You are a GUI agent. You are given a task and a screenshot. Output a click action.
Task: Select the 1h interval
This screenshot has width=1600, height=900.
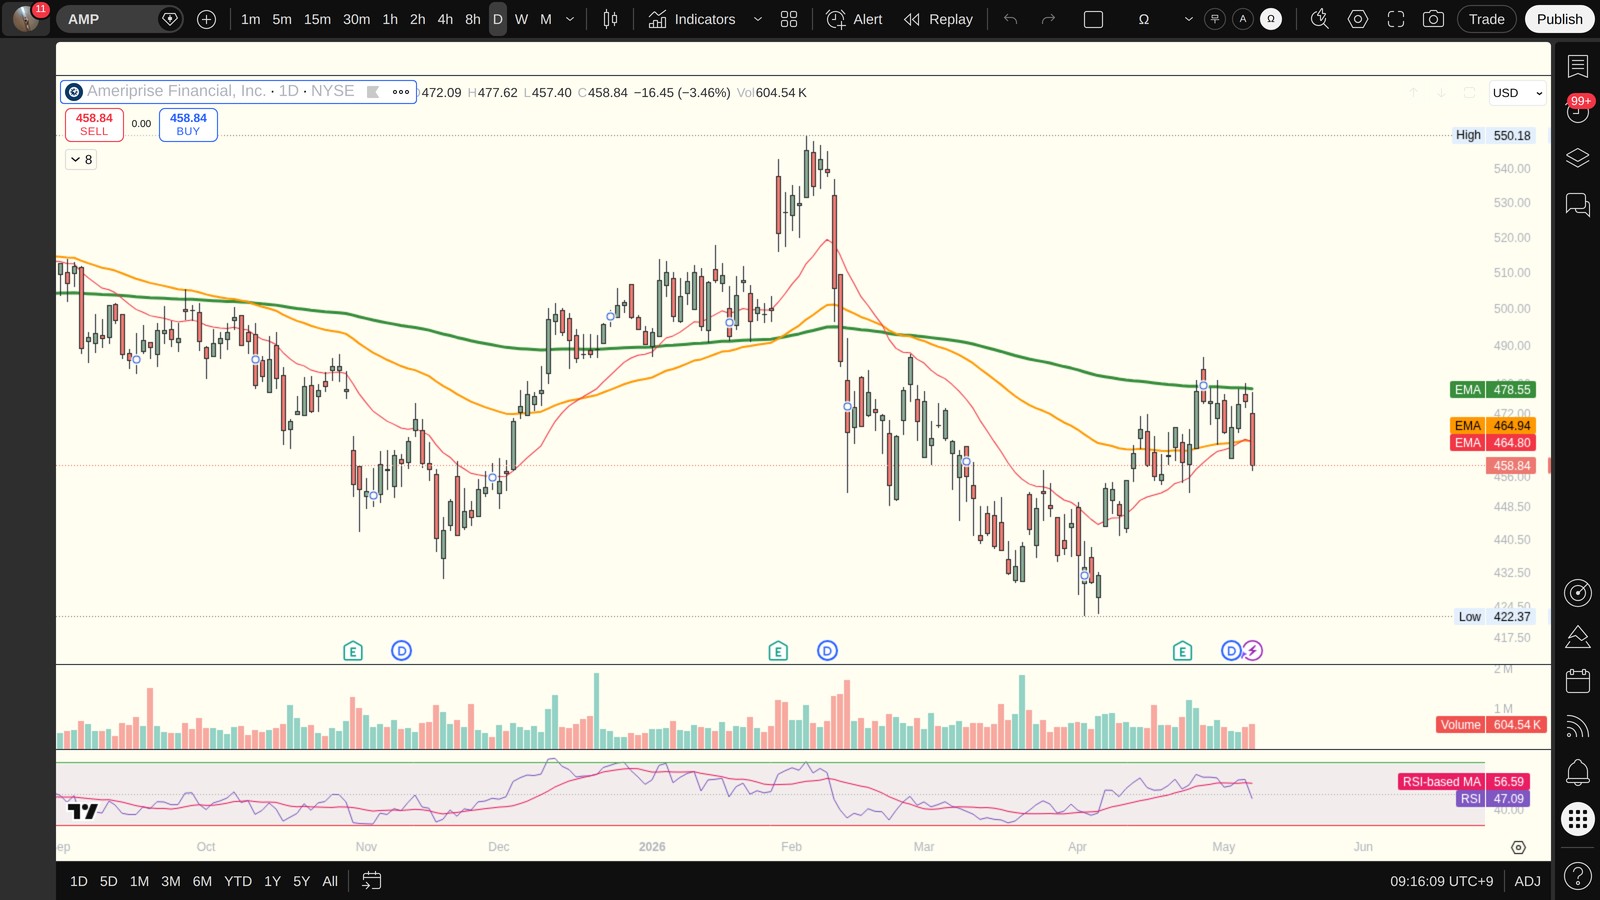coord(390,19)
